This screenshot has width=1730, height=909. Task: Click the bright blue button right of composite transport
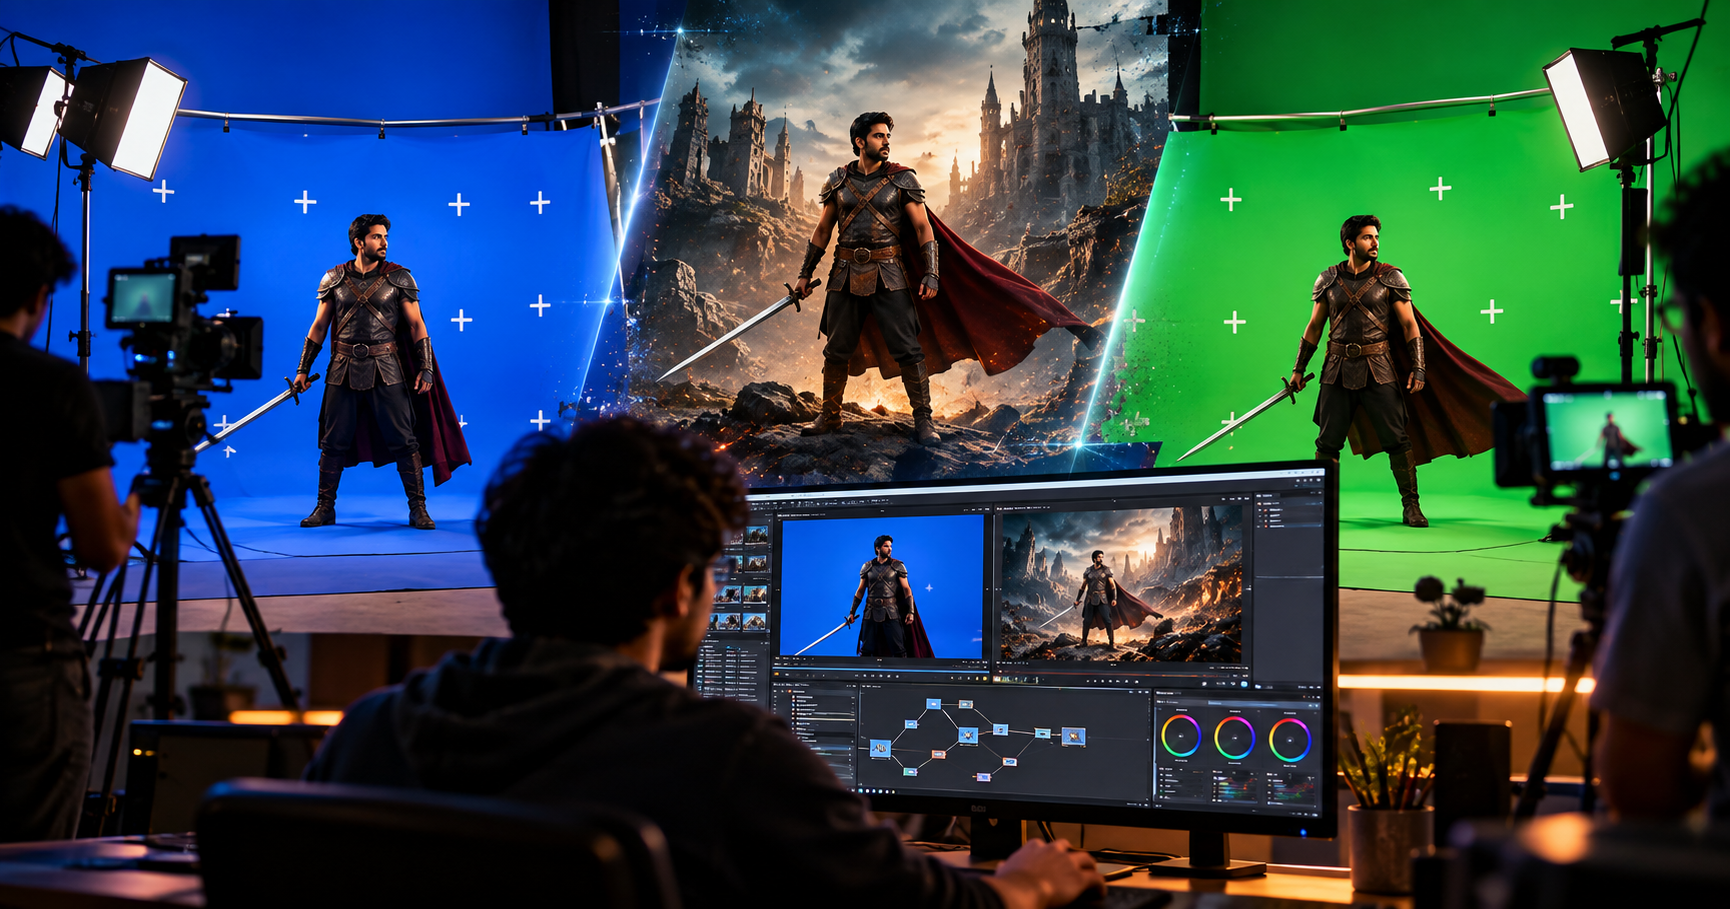click(x=1243, y=684)
